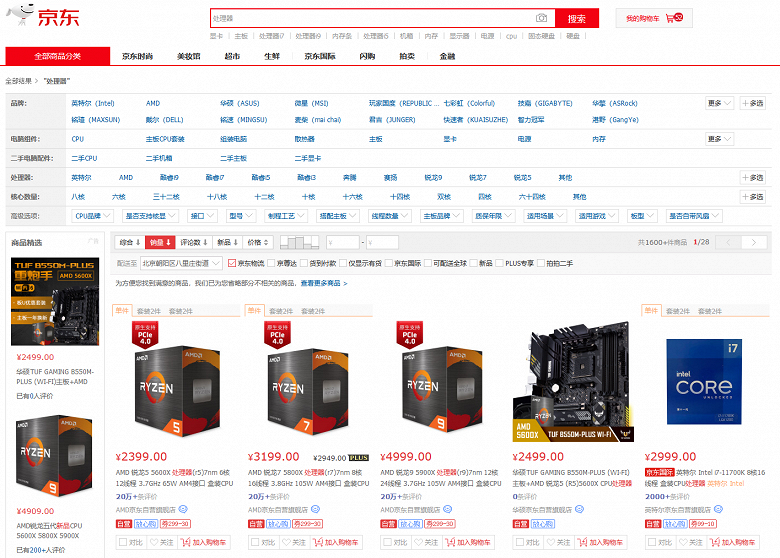Add TUF B550M-PLUS bundle to cart

point(600,542)
